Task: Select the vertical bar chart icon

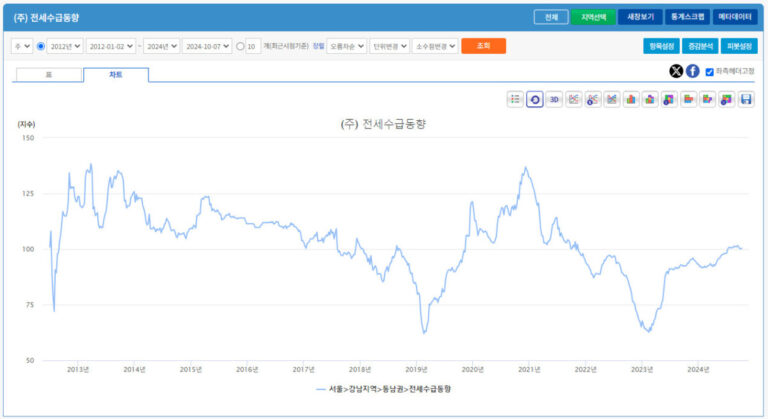Action: click(631, 99)
